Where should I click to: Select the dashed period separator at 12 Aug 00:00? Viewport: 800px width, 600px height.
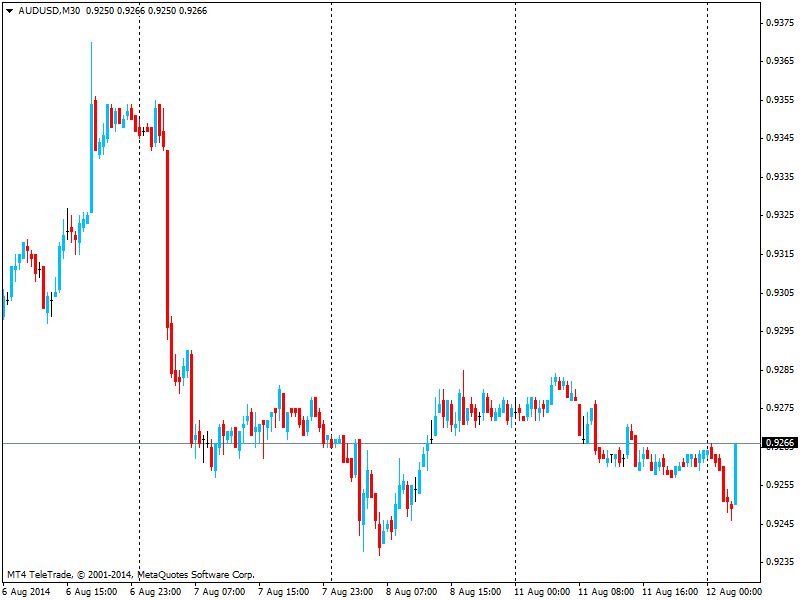(x=707, y=250)
